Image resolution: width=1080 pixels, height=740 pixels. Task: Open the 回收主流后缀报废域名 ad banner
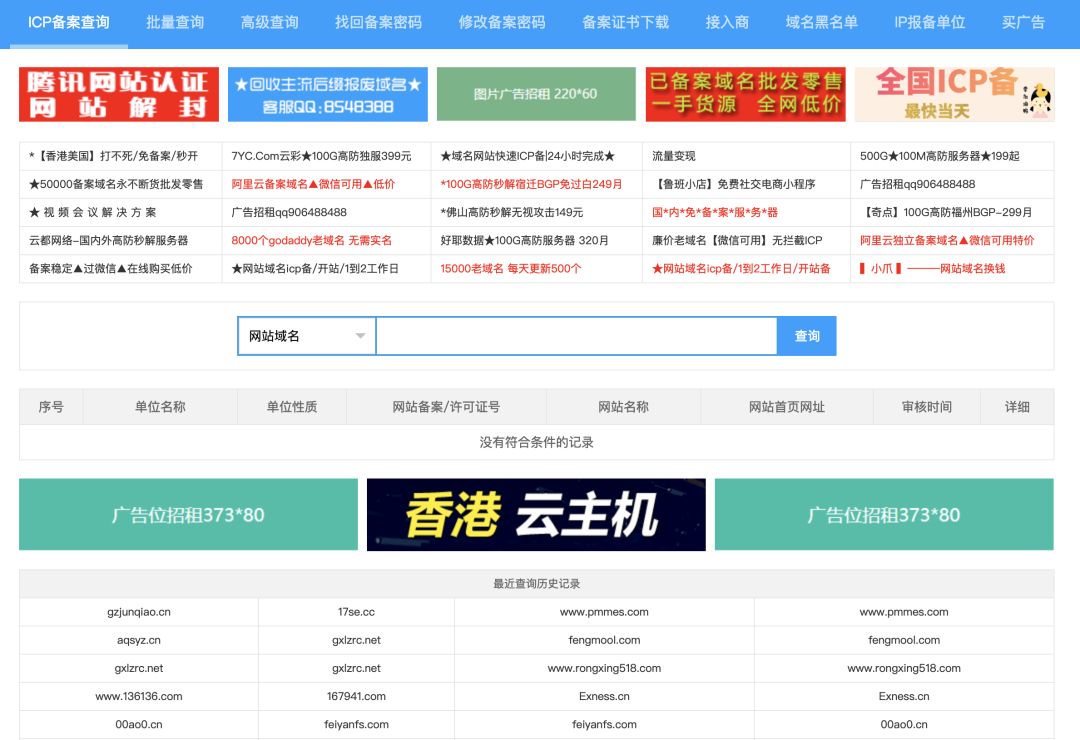328,94
